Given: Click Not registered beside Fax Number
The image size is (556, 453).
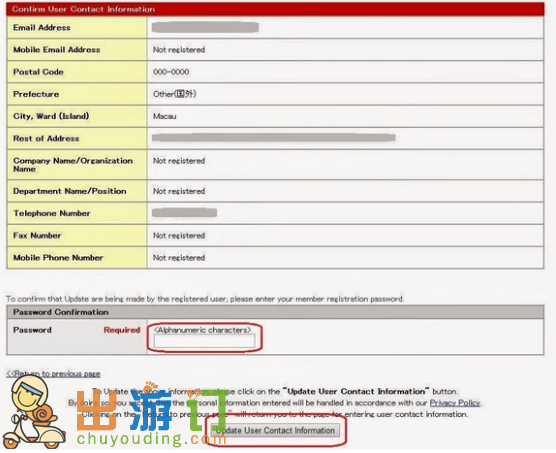Looking at the screenshot, I should click(x=179, y=236).
